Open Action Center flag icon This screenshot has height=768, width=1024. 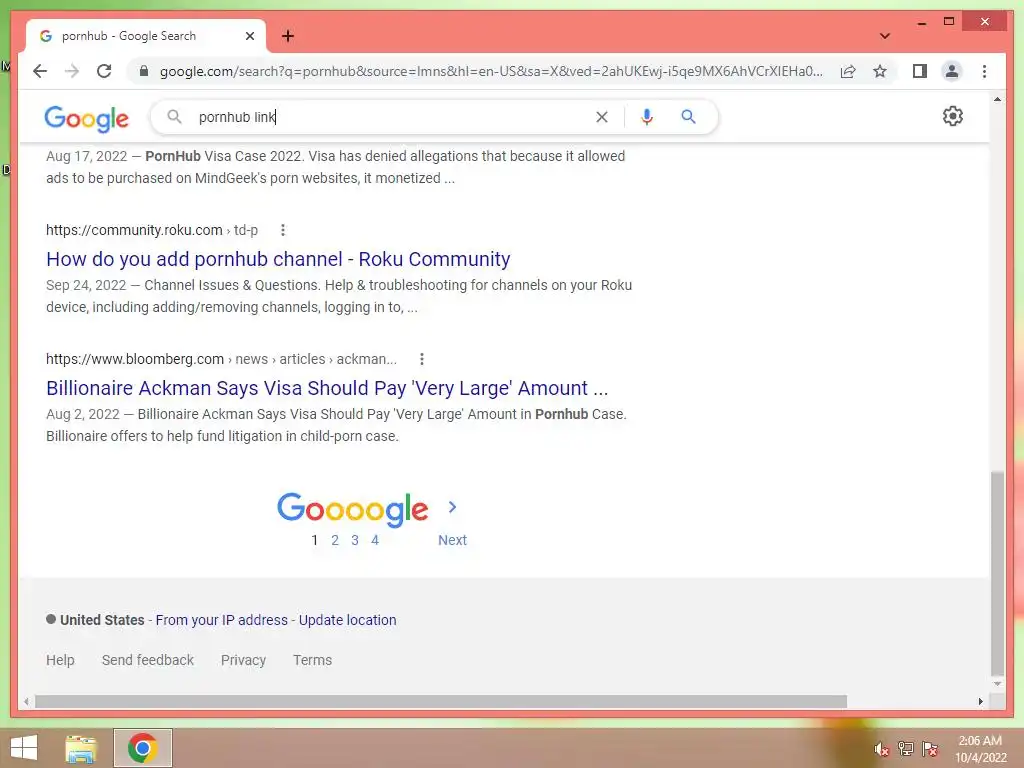930,749
